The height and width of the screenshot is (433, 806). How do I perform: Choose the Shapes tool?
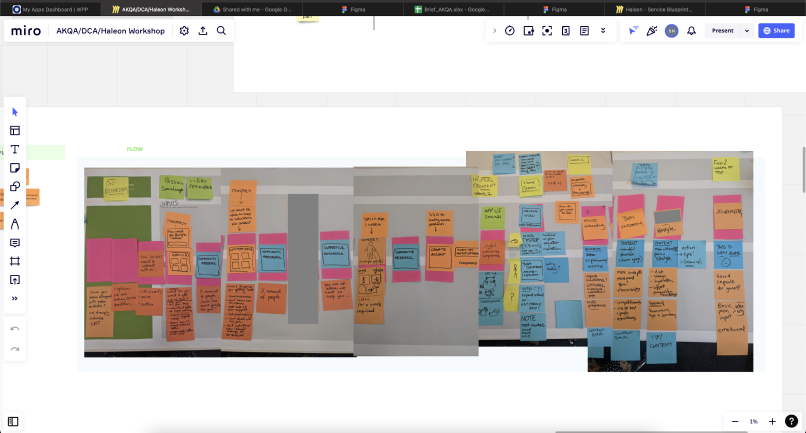(15, 186)
